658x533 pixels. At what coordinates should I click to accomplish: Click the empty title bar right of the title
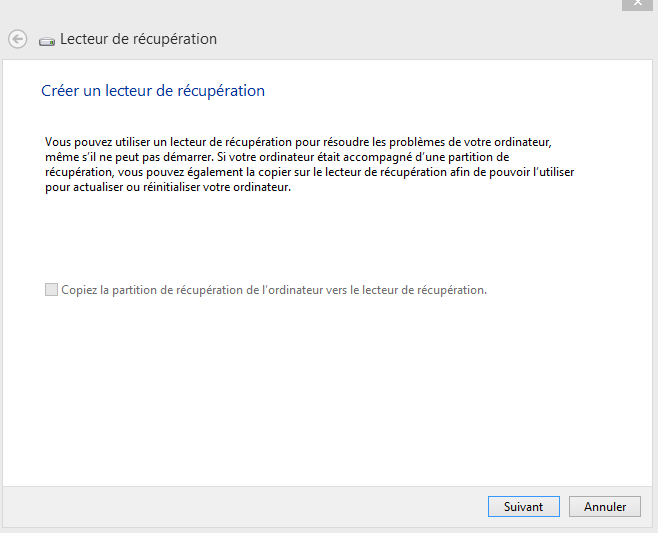pos(420,39)
